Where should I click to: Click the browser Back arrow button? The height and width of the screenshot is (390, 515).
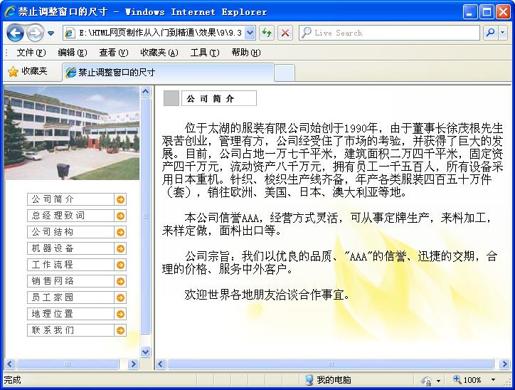point(15,33)
